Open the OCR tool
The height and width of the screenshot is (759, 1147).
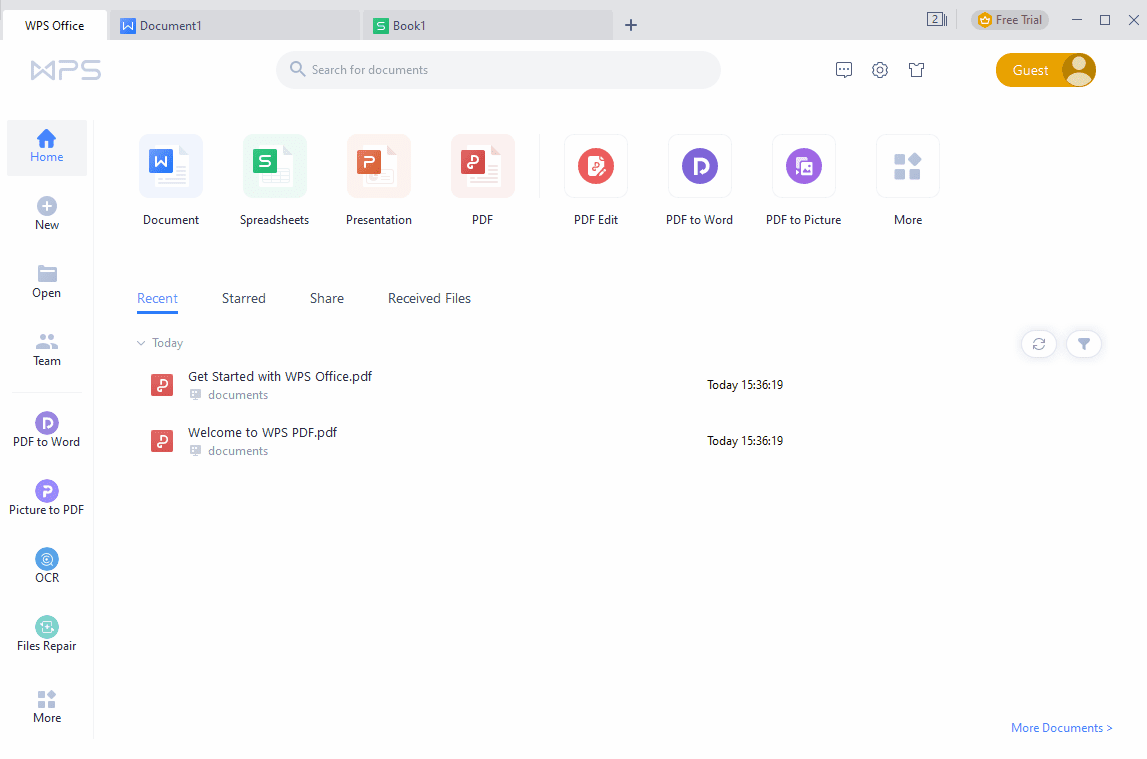[47, 566]
